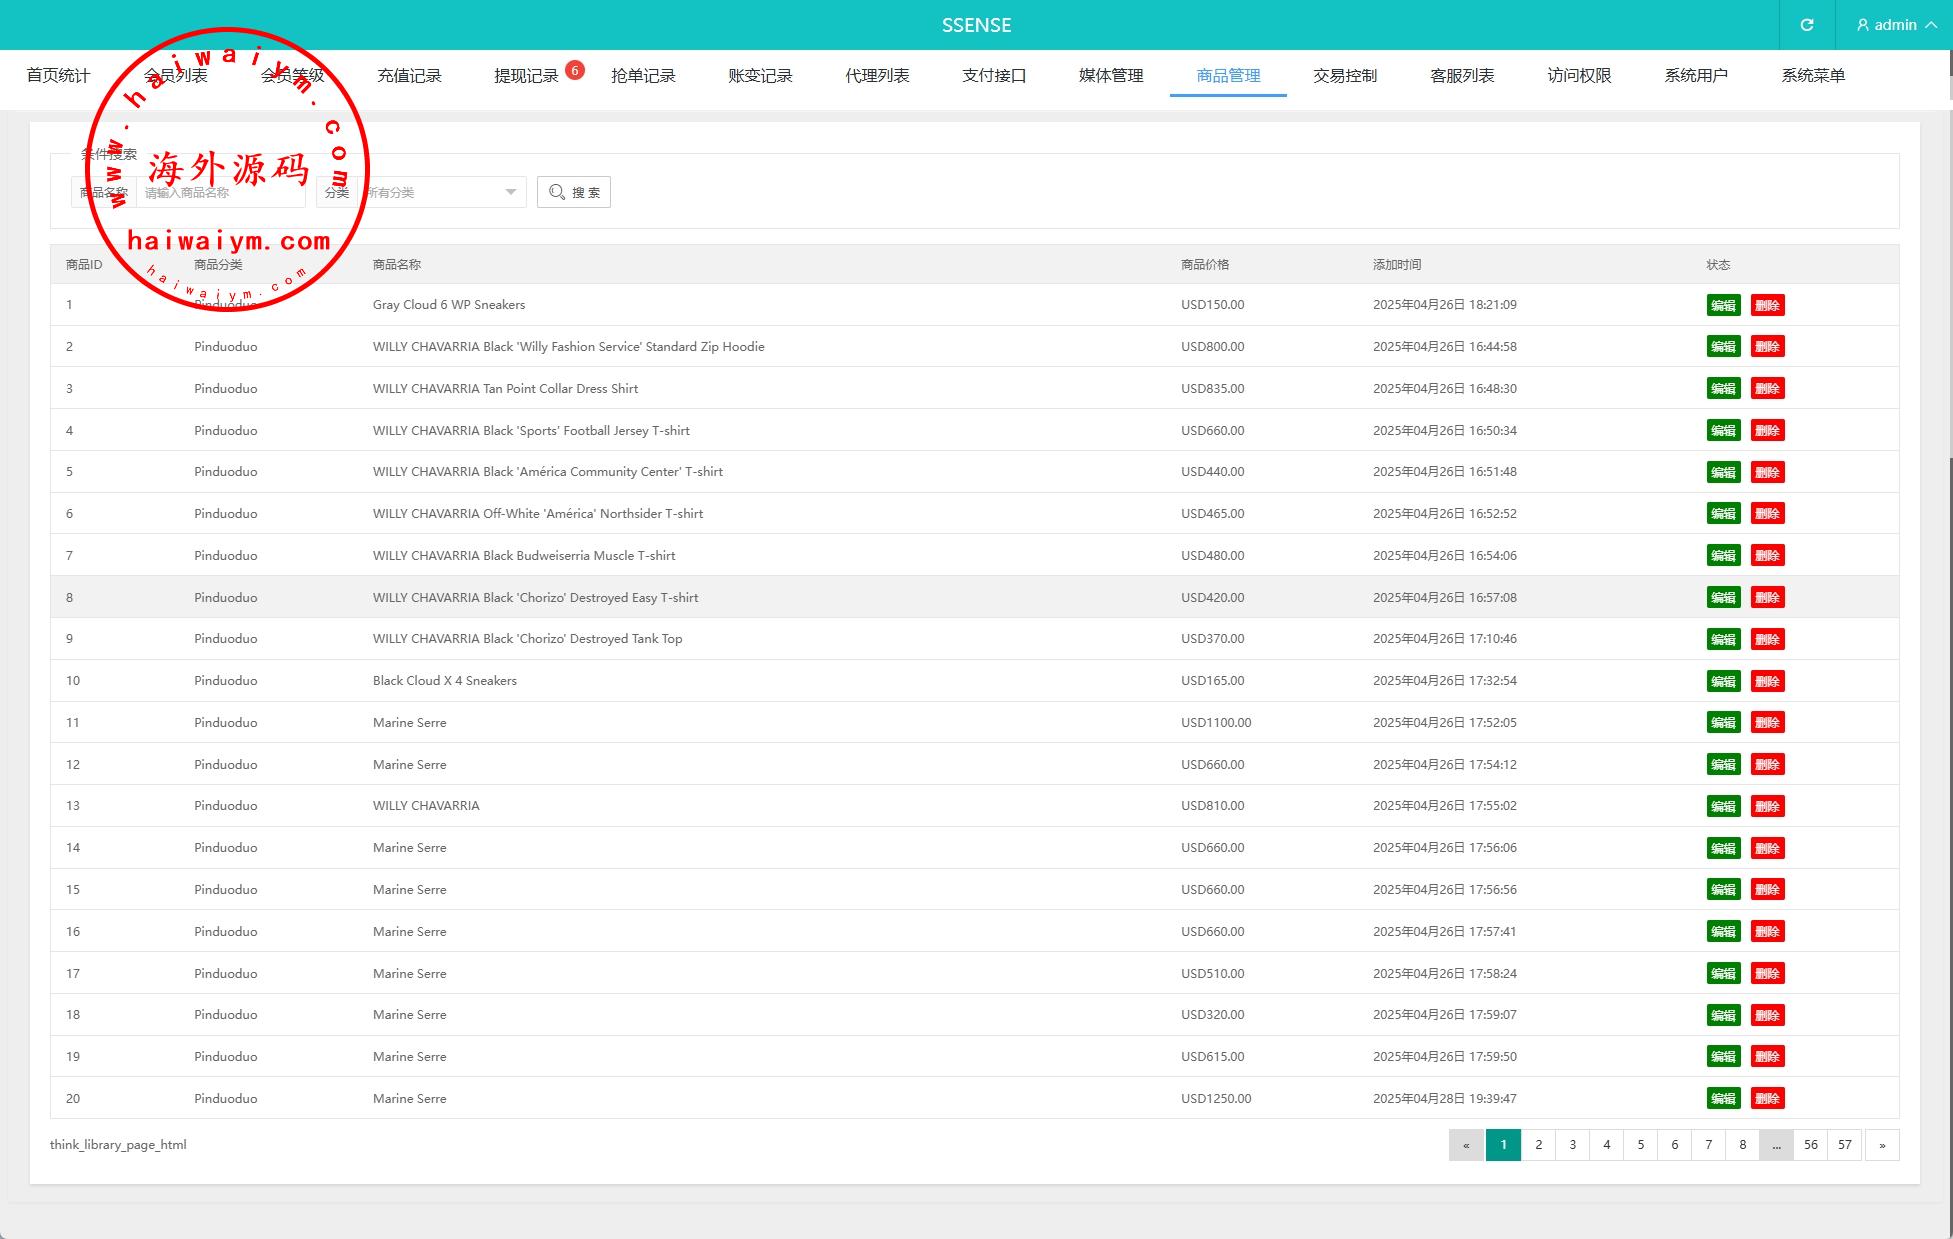This screenshot has width=1953, height=1239.
Task: Open the 系统菜单 tab
Action: pyautogui.click(x=1812, y=75)
